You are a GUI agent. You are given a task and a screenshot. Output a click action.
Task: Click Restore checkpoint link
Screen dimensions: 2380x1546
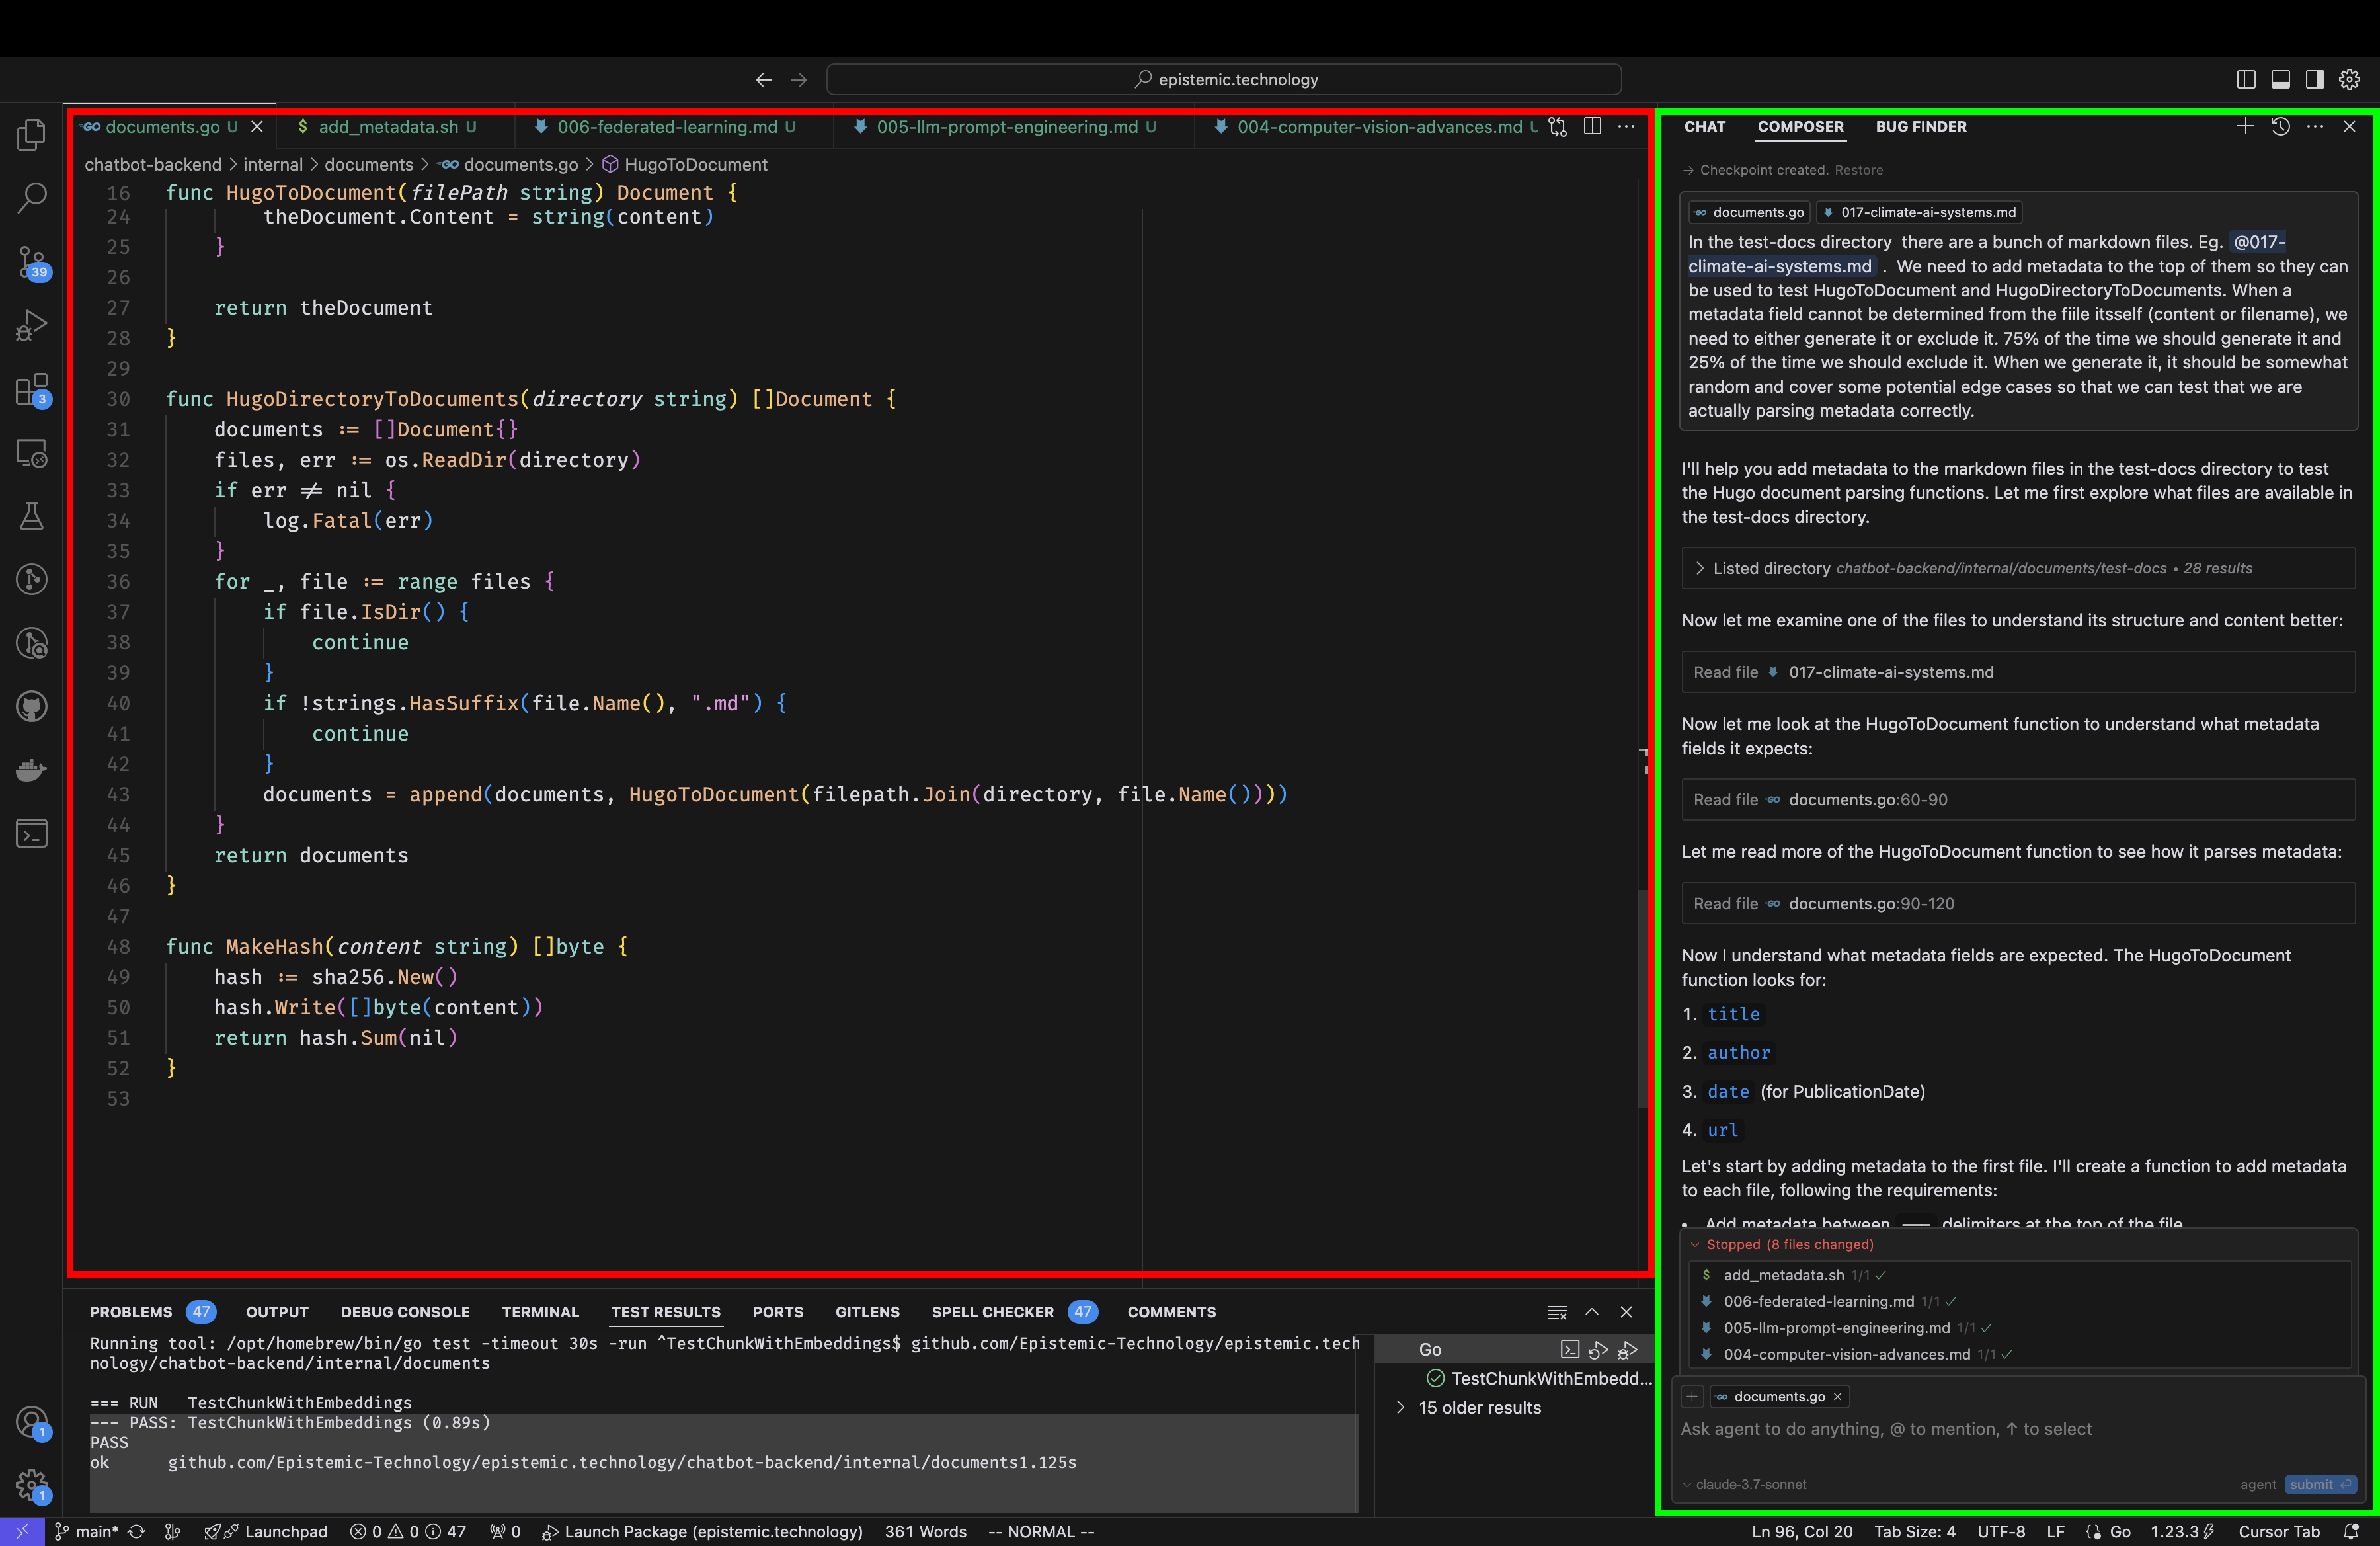click(x=1858, y=170)
